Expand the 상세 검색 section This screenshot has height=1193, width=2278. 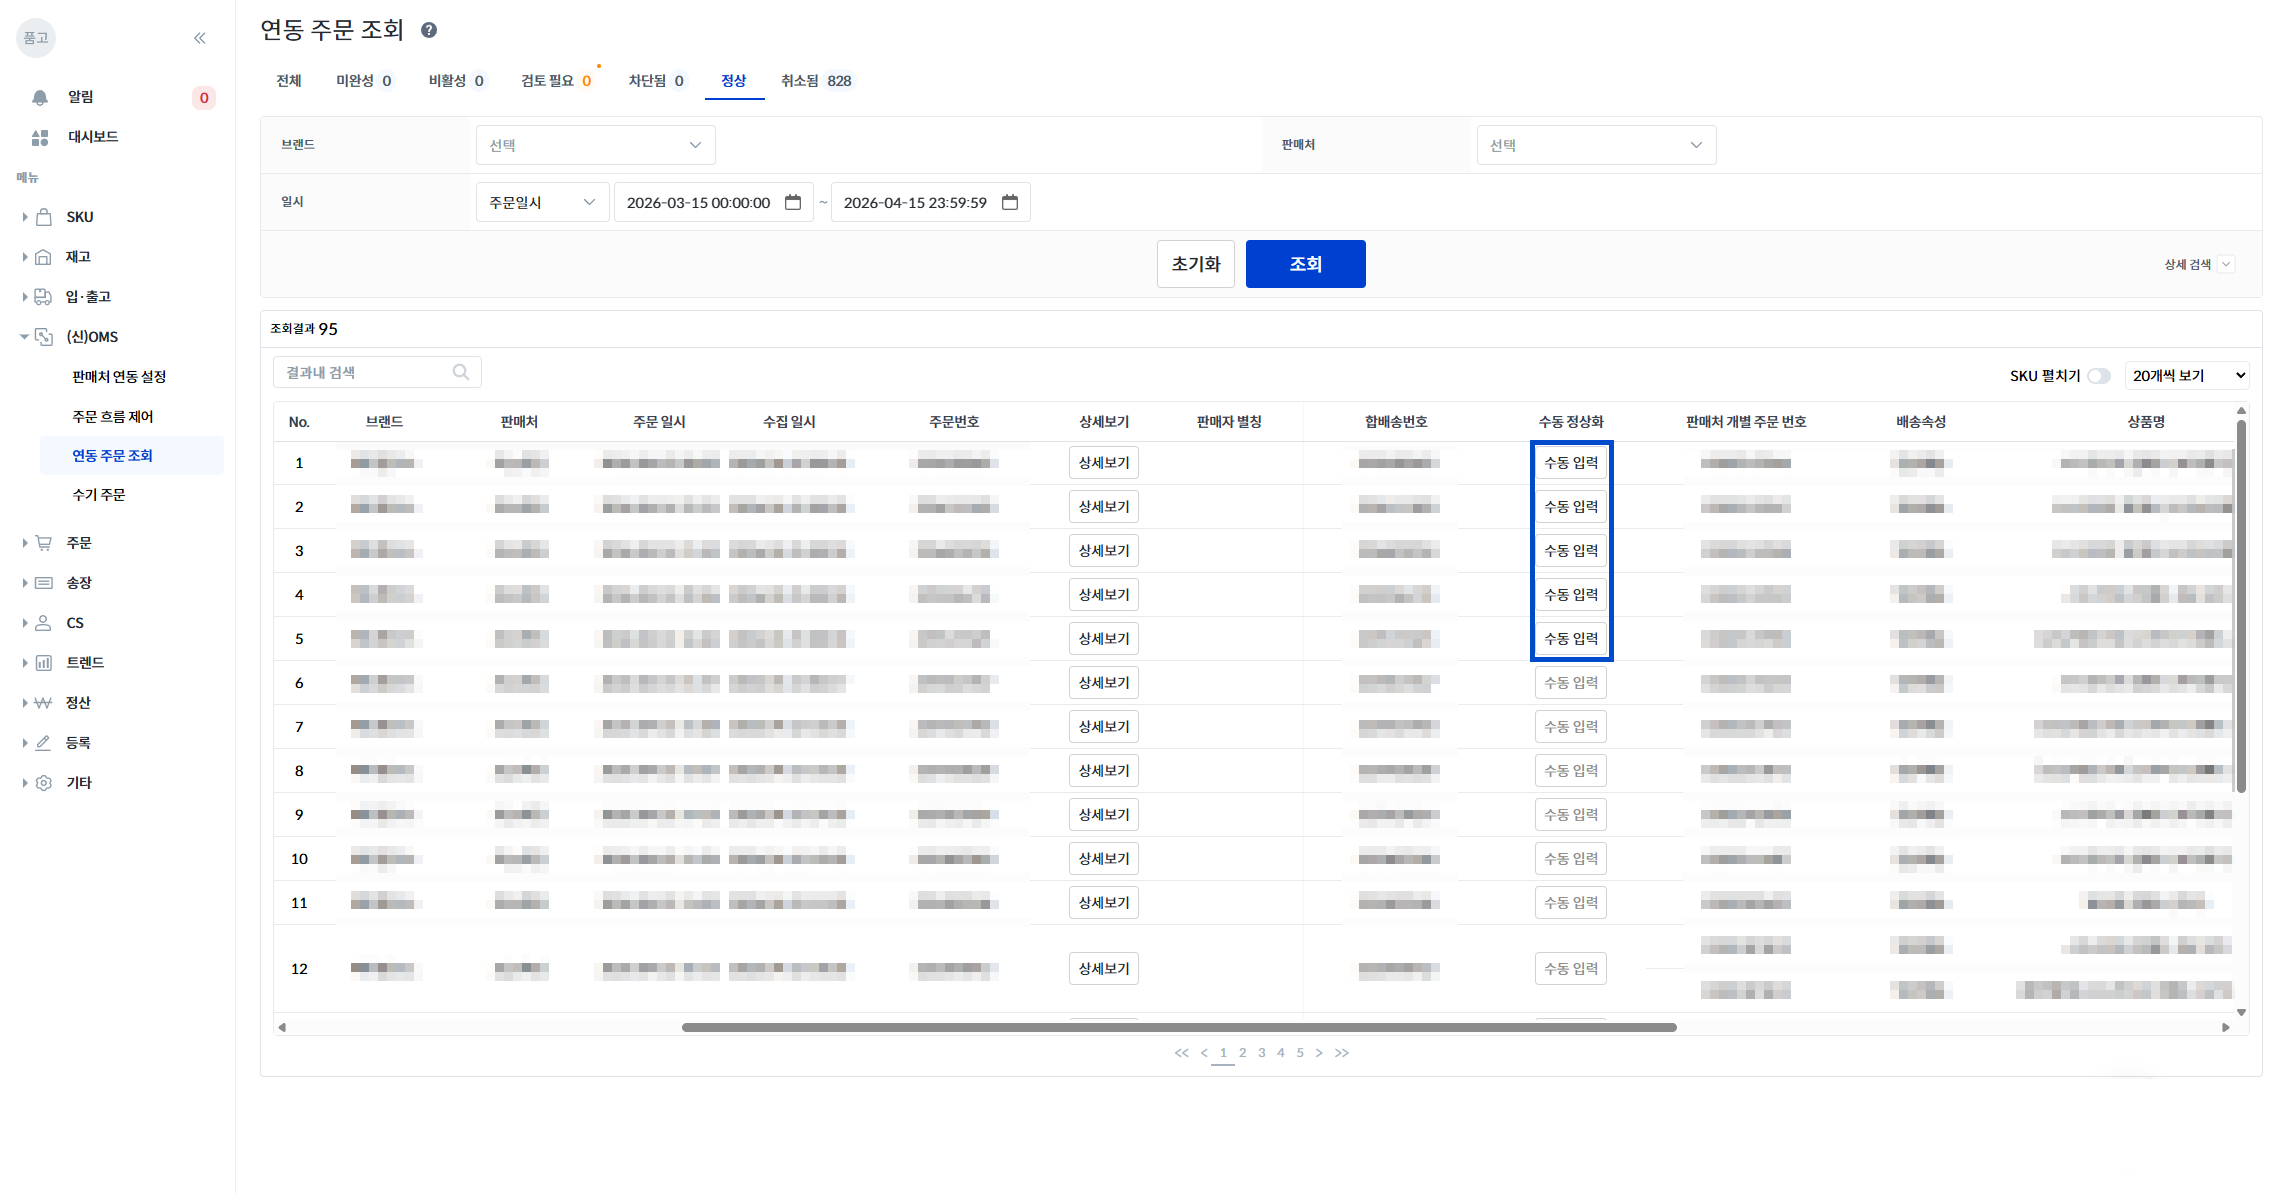2198,264
